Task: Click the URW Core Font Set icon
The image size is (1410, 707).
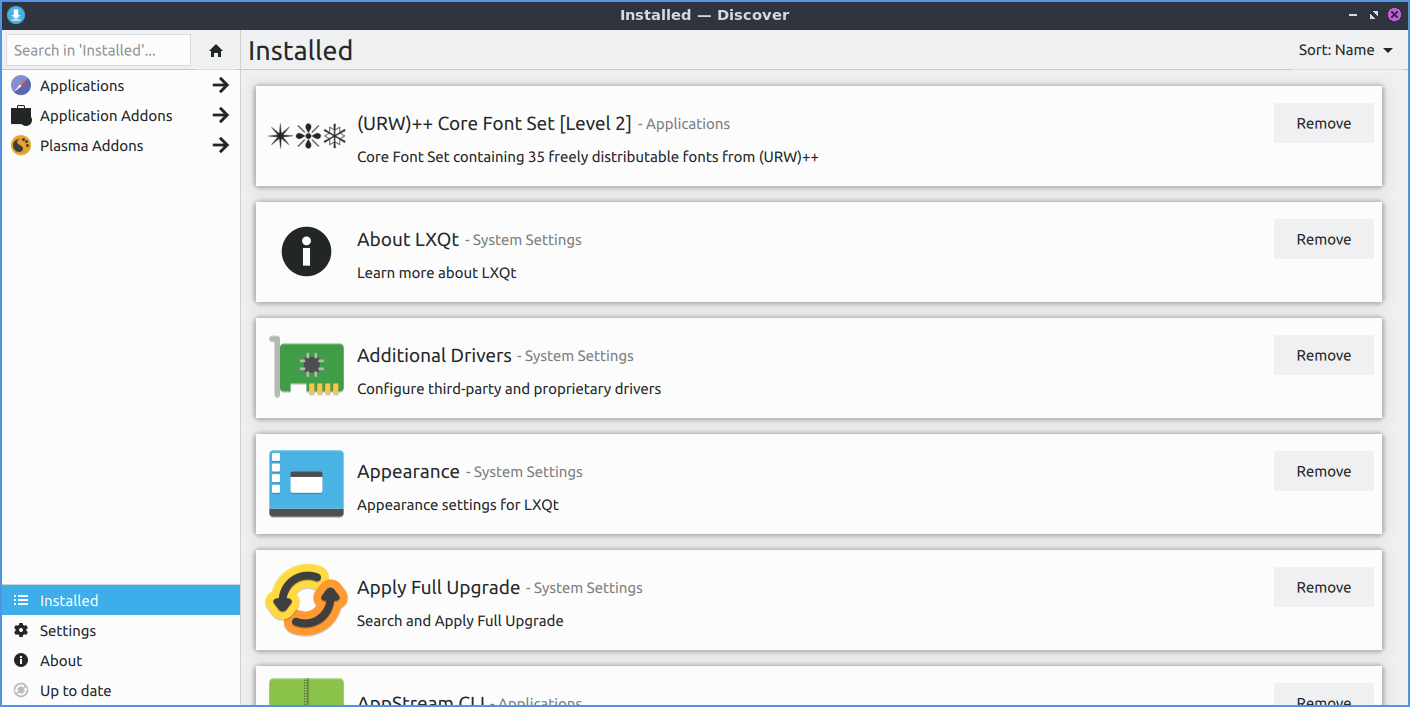Action: (306, 136)
